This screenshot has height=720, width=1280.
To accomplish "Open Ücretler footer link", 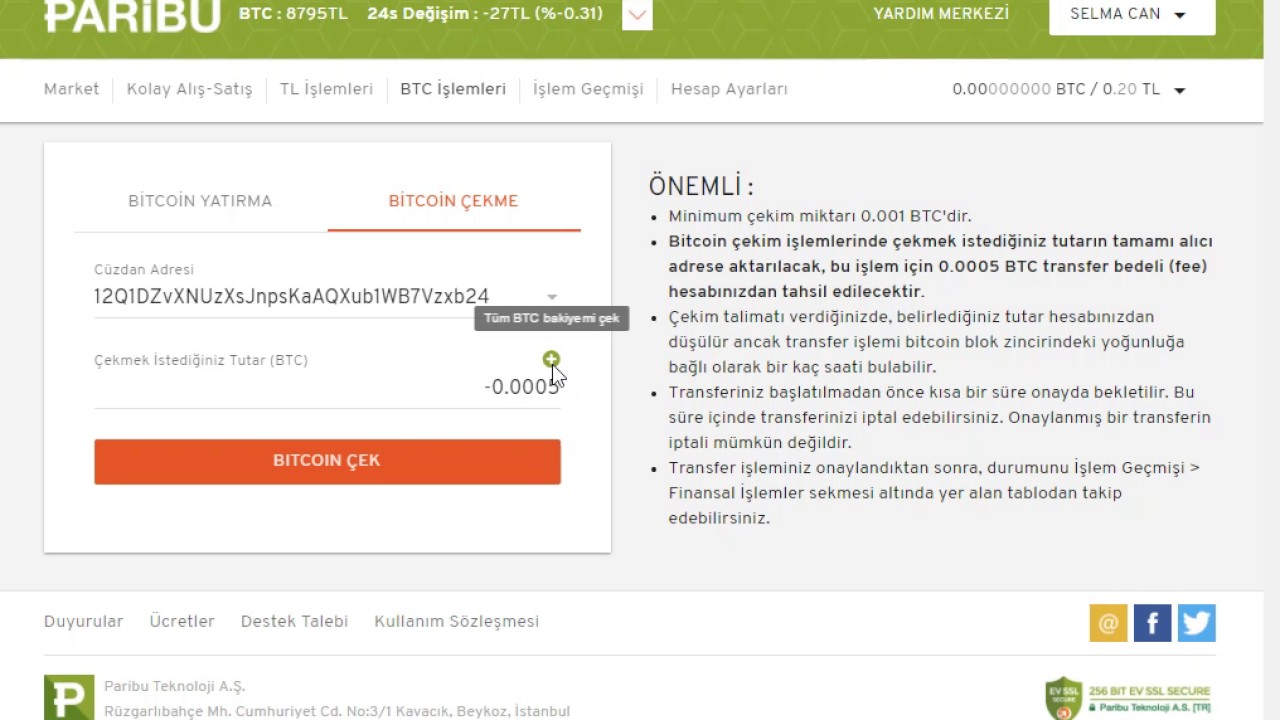I will tap(182, 621).
